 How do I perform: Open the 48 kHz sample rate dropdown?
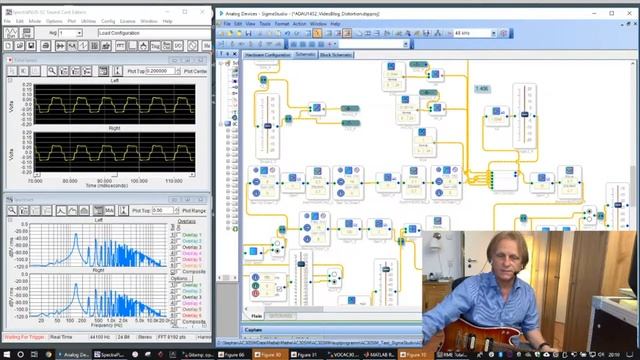(x=493, y=33)
